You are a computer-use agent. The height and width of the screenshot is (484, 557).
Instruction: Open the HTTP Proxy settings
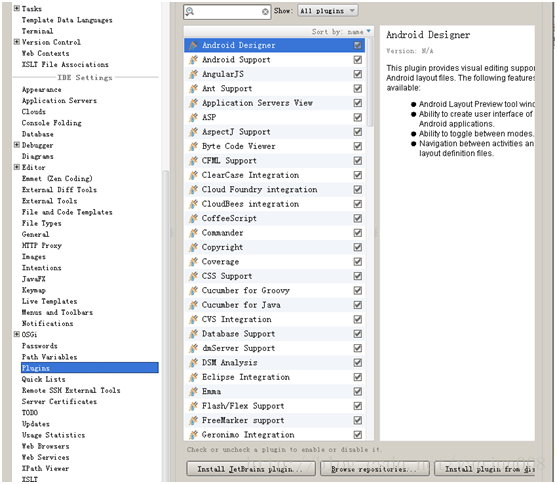point(42,246)
